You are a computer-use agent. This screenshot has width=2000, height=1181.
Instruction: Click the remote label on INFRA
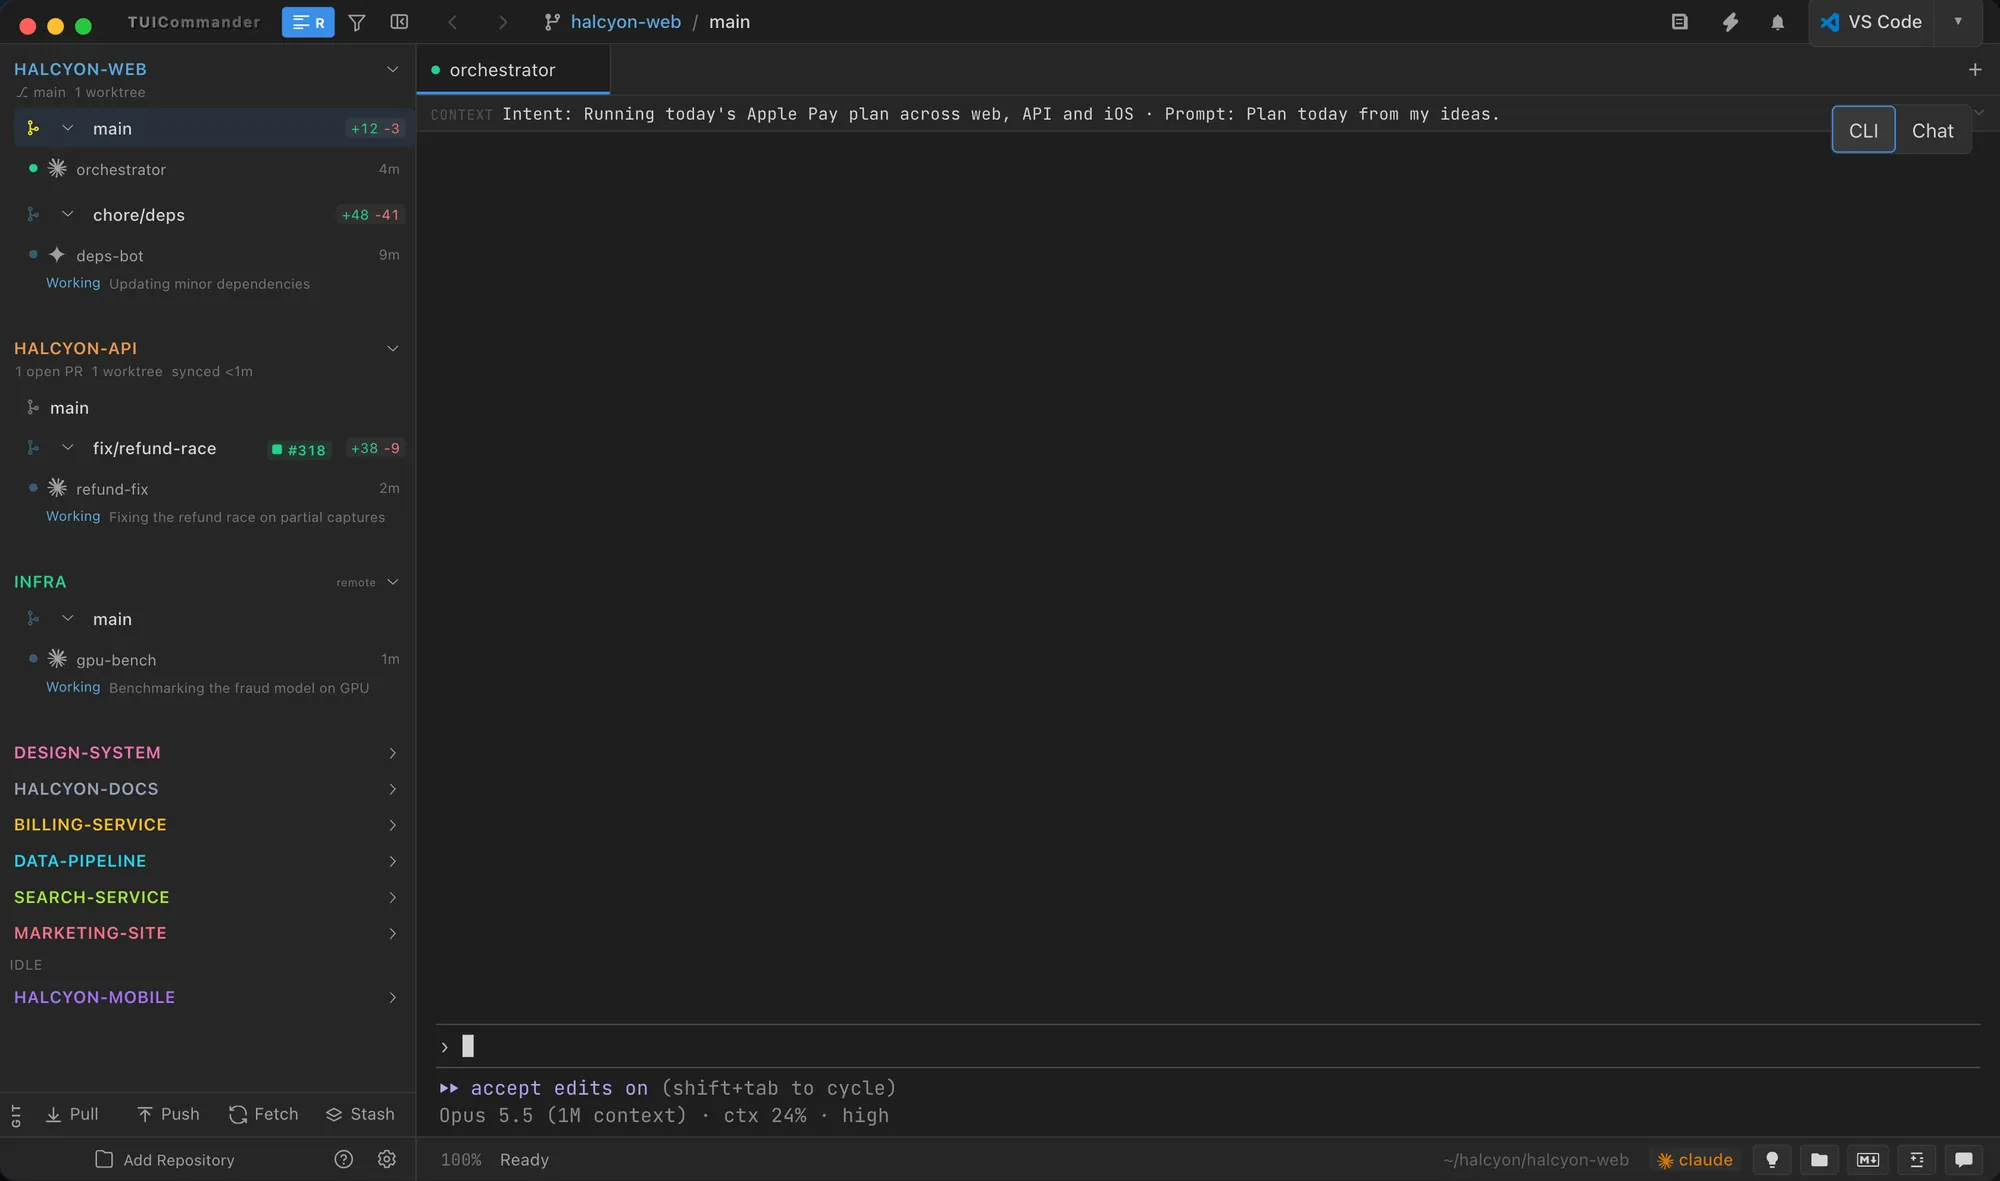[x=356, y=582]
